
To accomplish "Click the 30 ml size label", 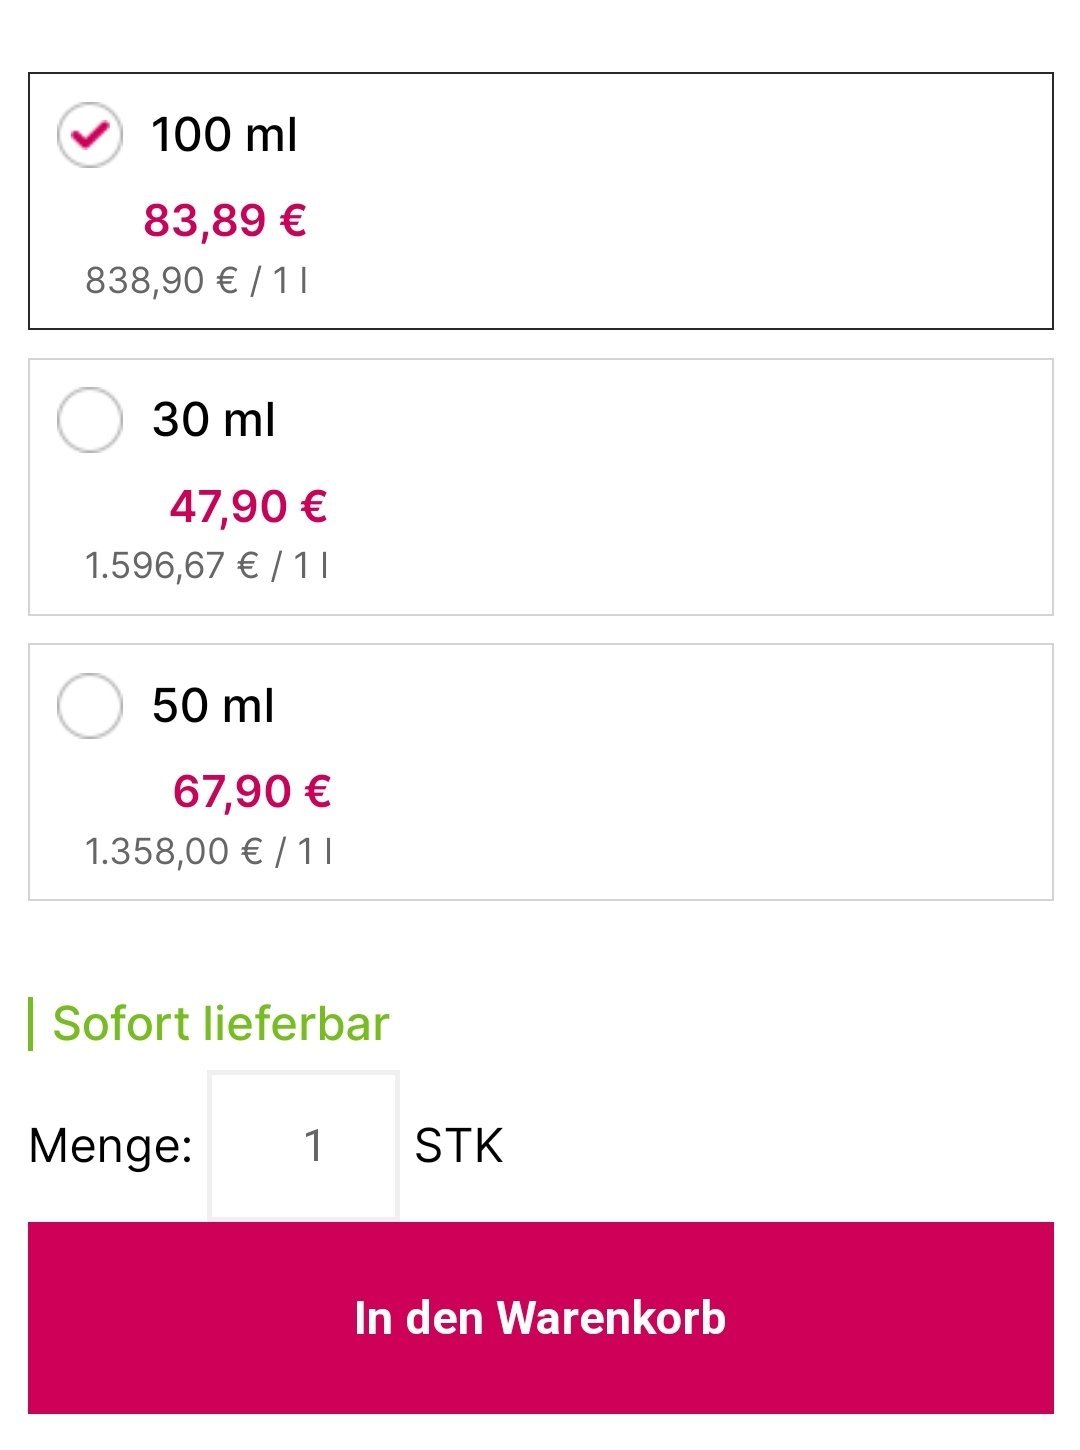I will [214, 420].
